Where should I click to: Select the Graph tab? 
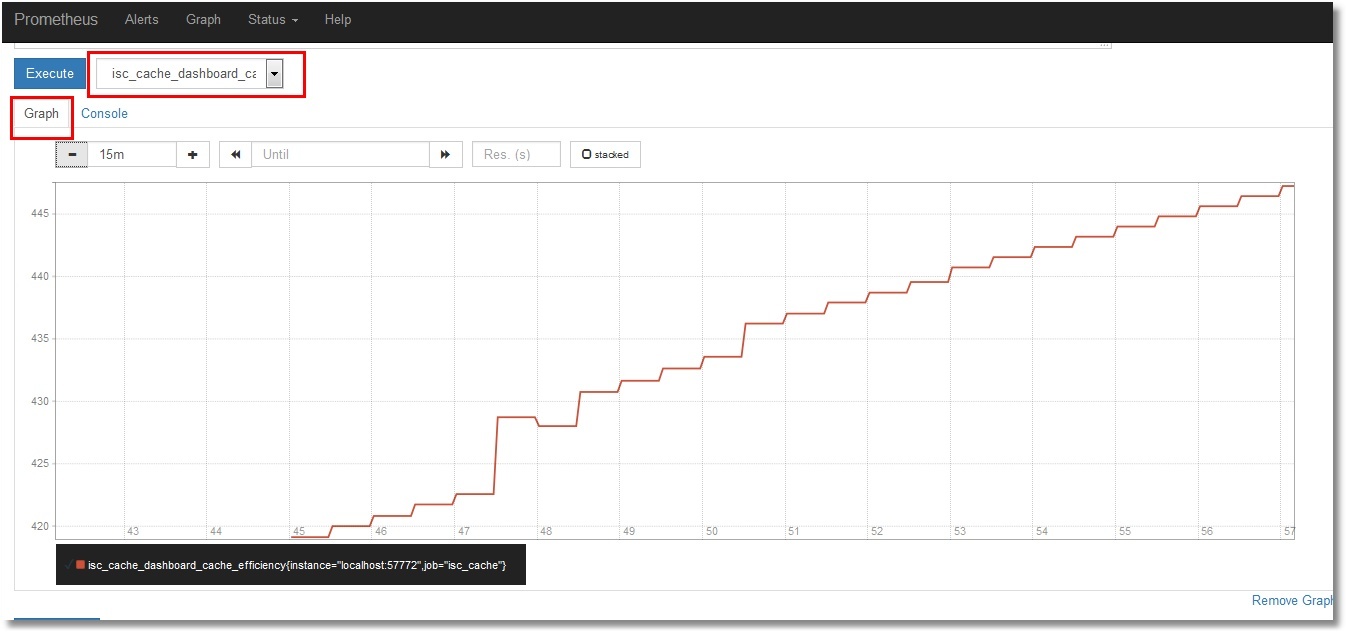[42, 114]
